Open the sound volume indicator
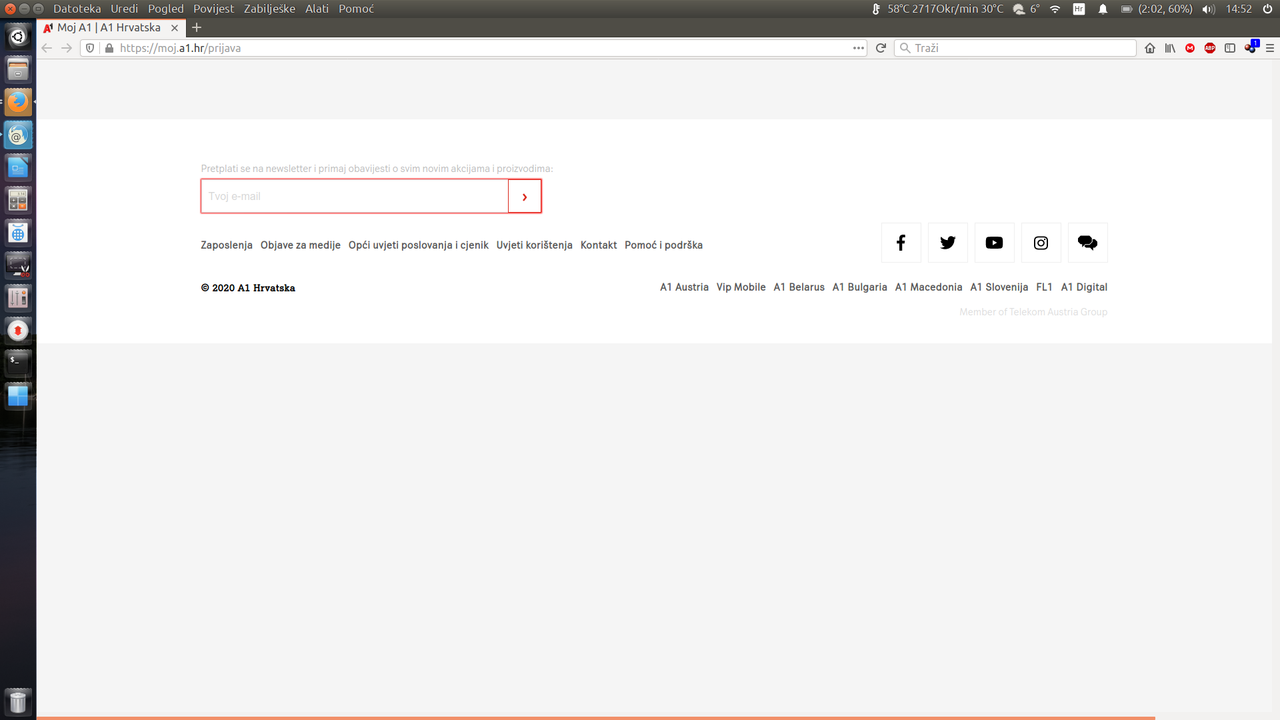 1208,9
